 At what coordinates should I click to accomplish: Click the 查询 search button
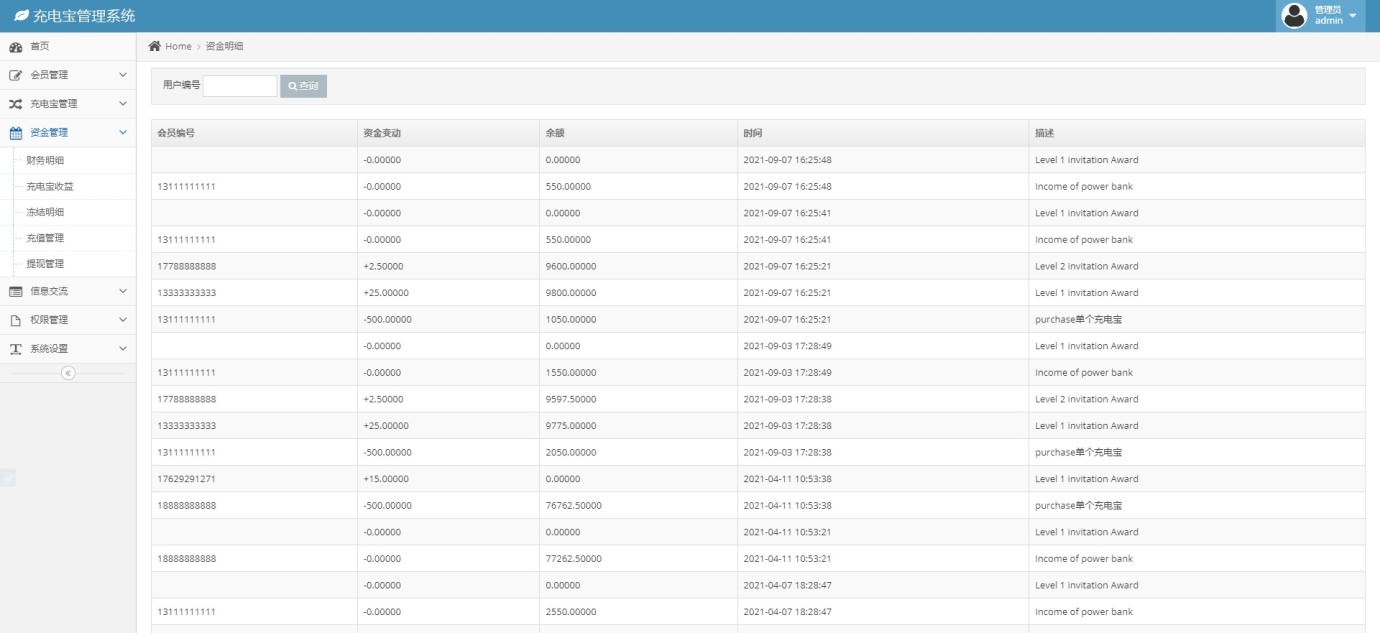point(303,86)
